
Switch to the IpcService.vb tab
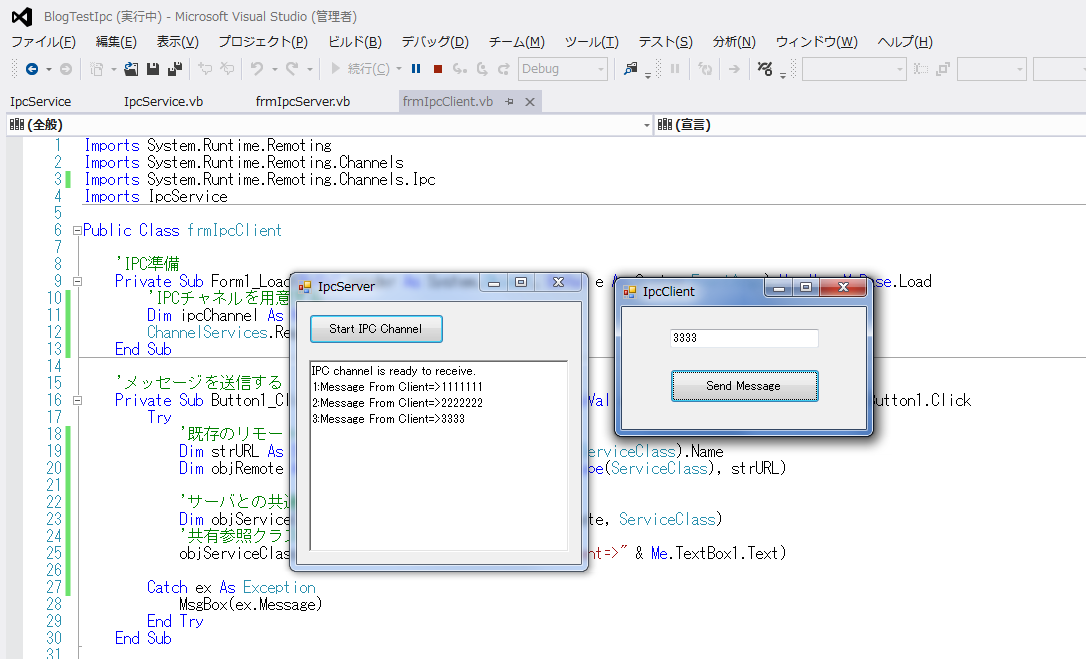[163, 102]
